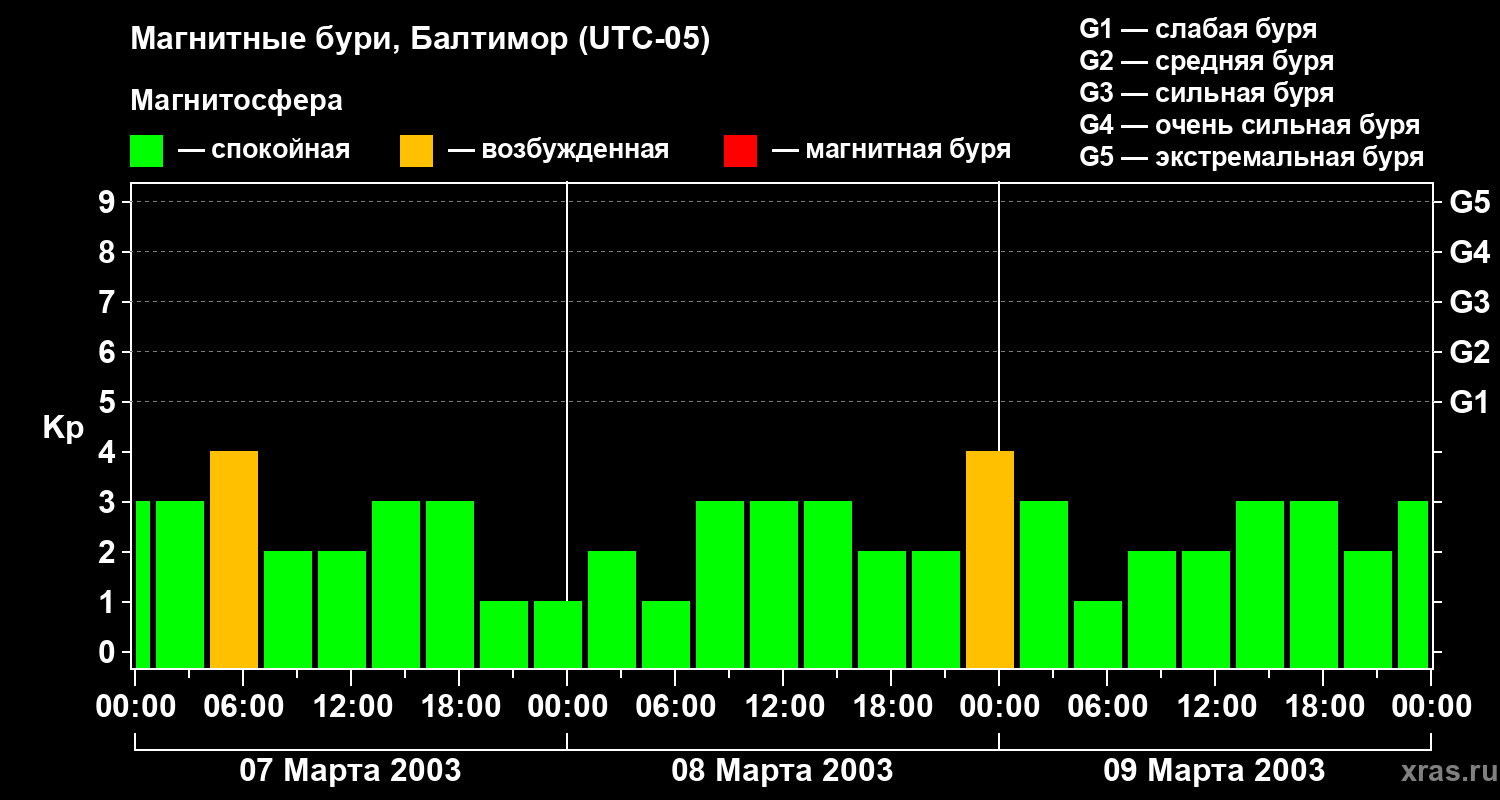
Task: Click the Kp 1 bar crossing midnight into 08 Марта
Action: pyautogui.click(x=558, y=634)
